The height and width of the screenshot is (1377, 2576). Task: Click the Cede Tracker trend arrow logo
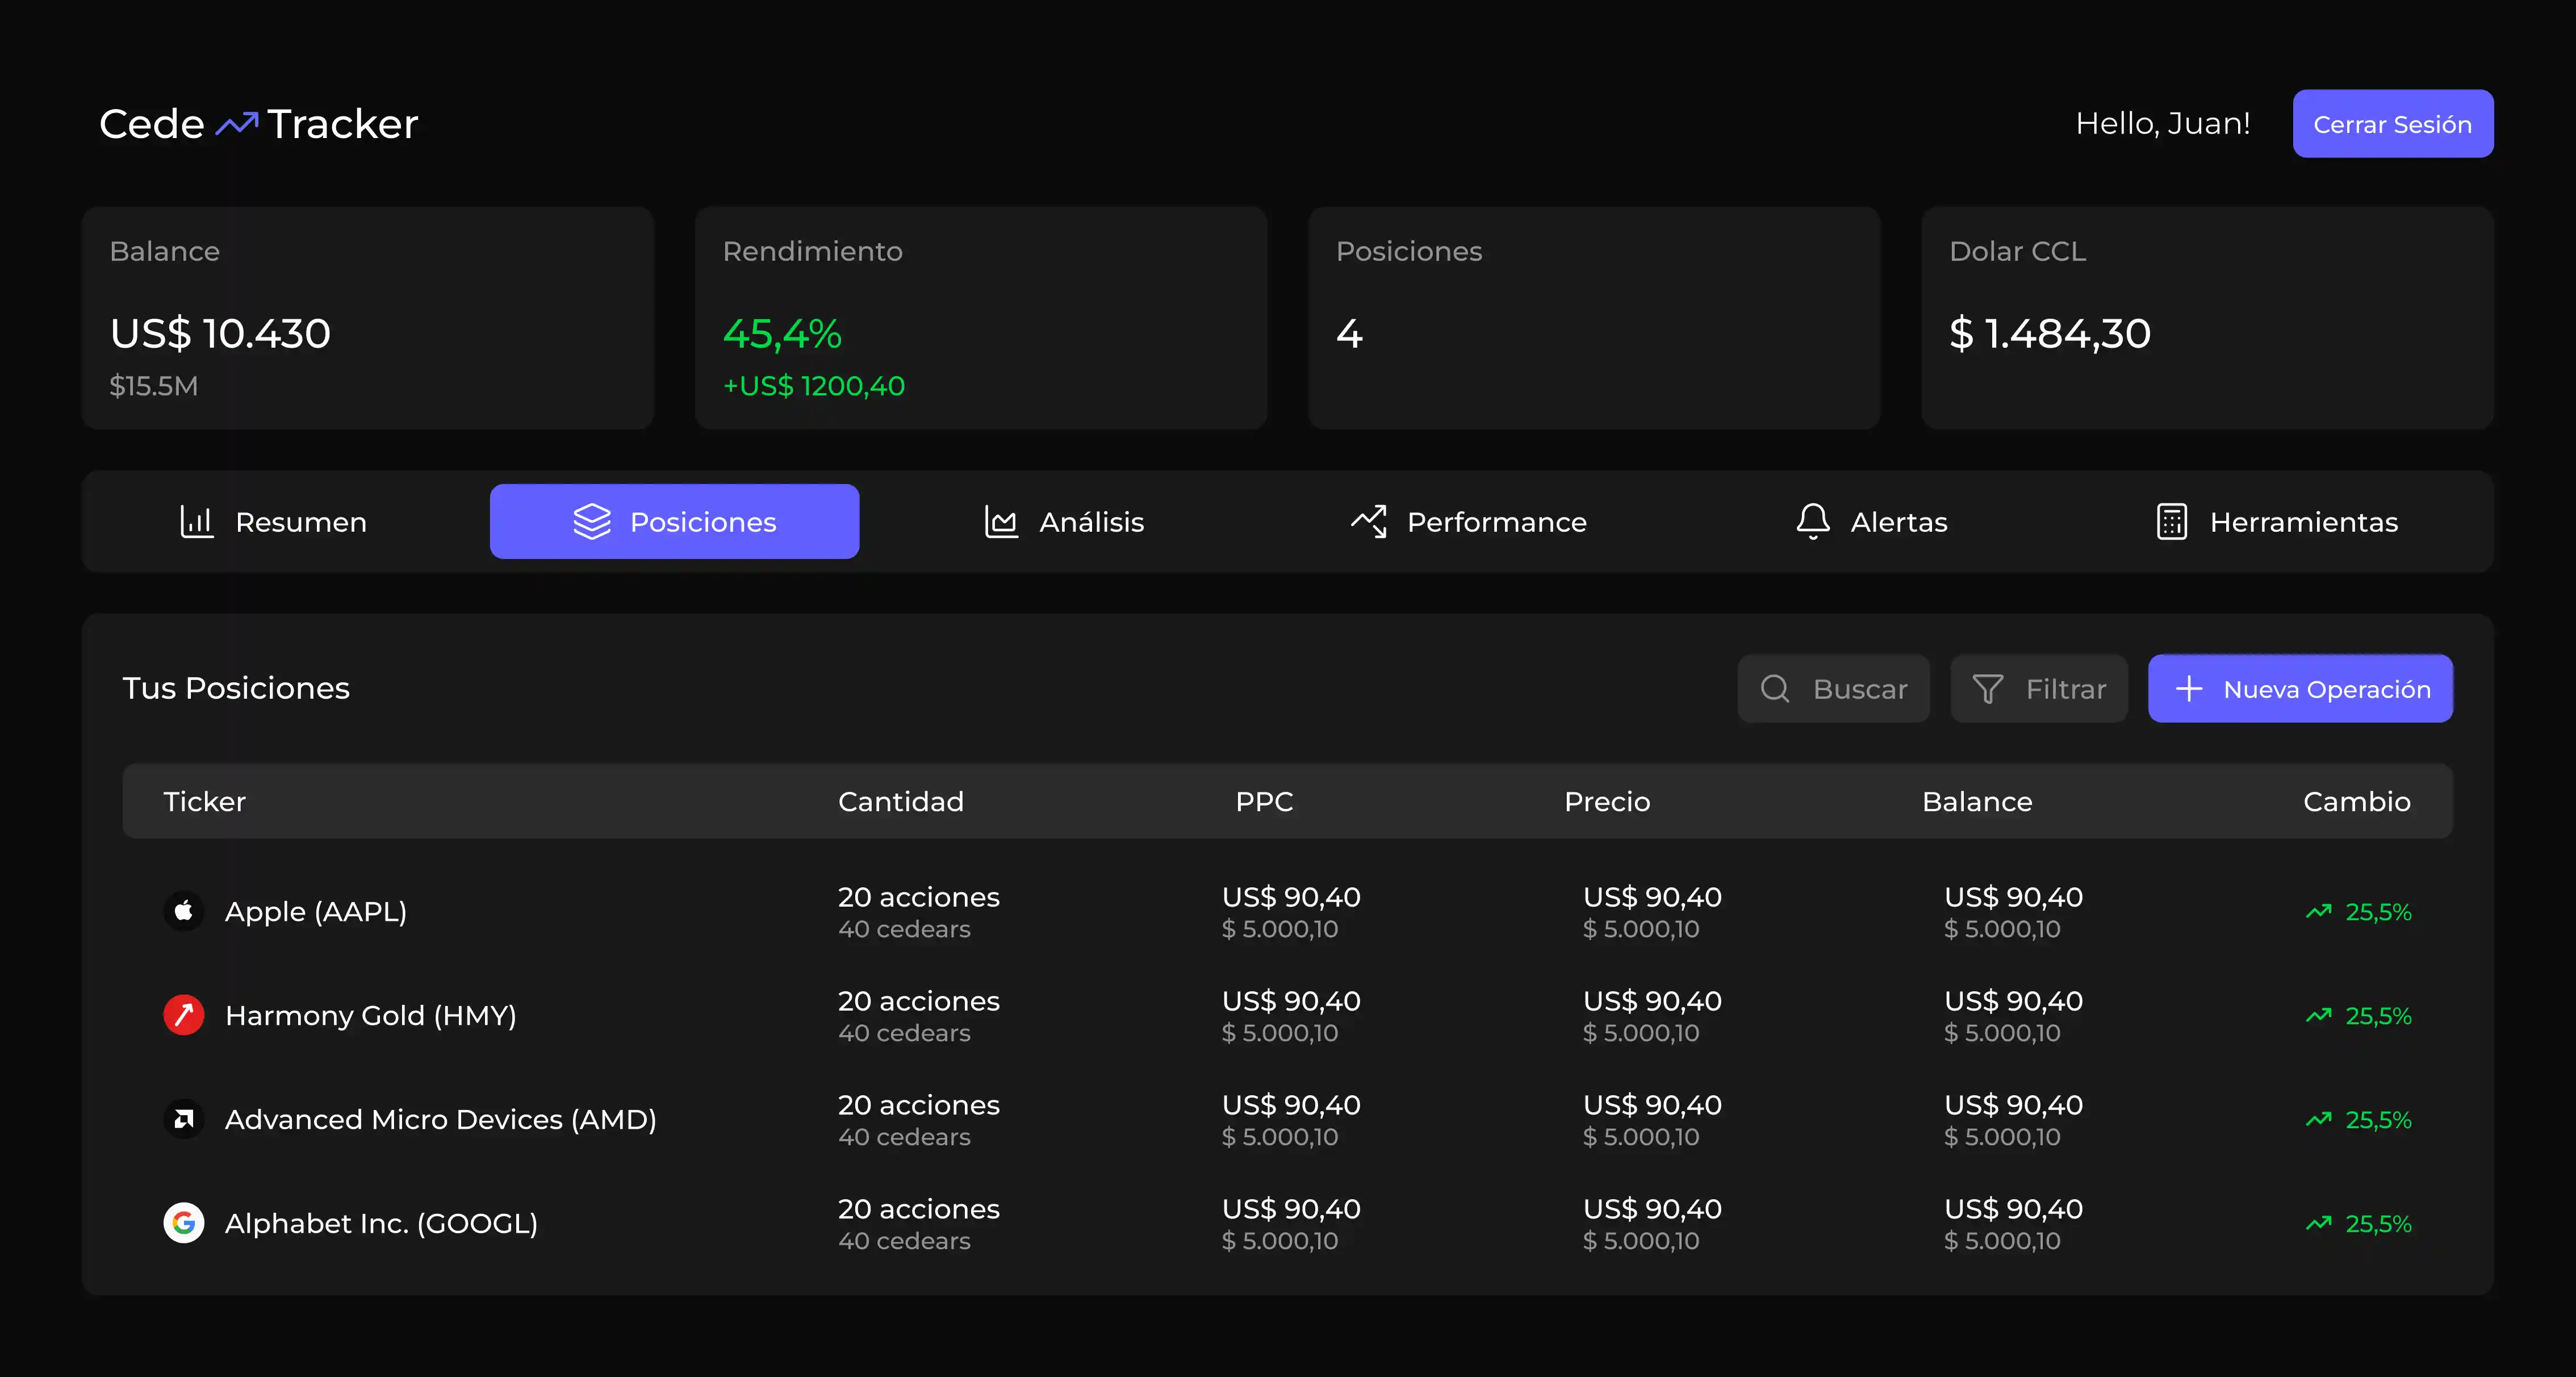[x=237, y=124]
